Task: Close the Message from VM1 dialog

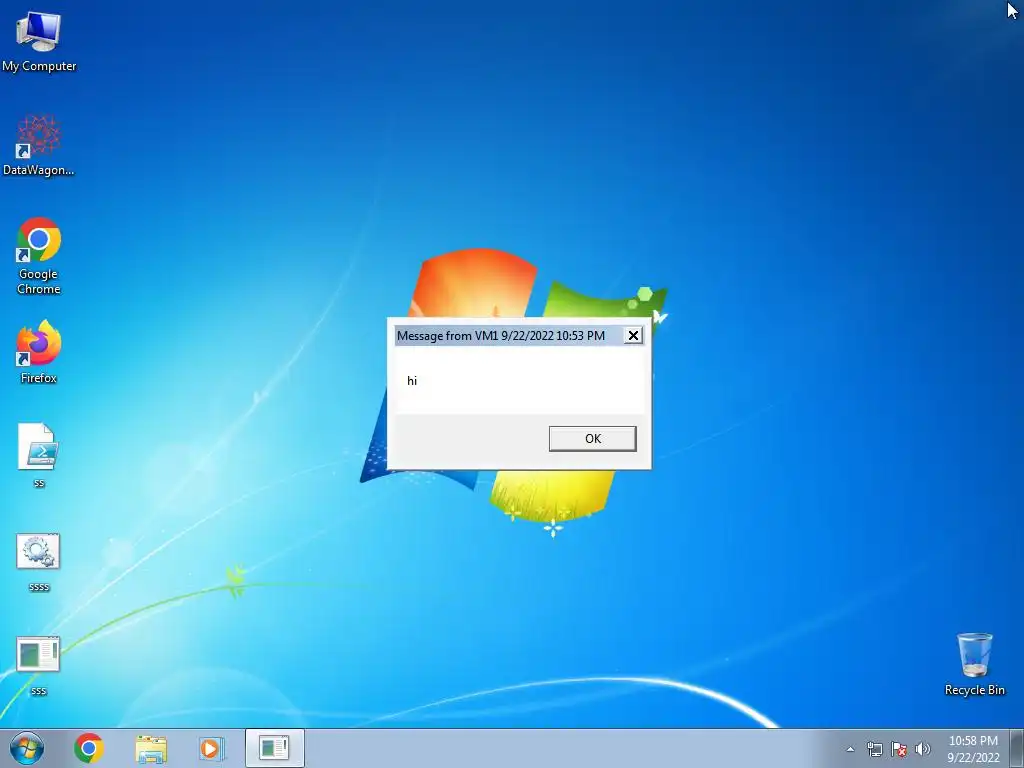Action: [633, 336]
